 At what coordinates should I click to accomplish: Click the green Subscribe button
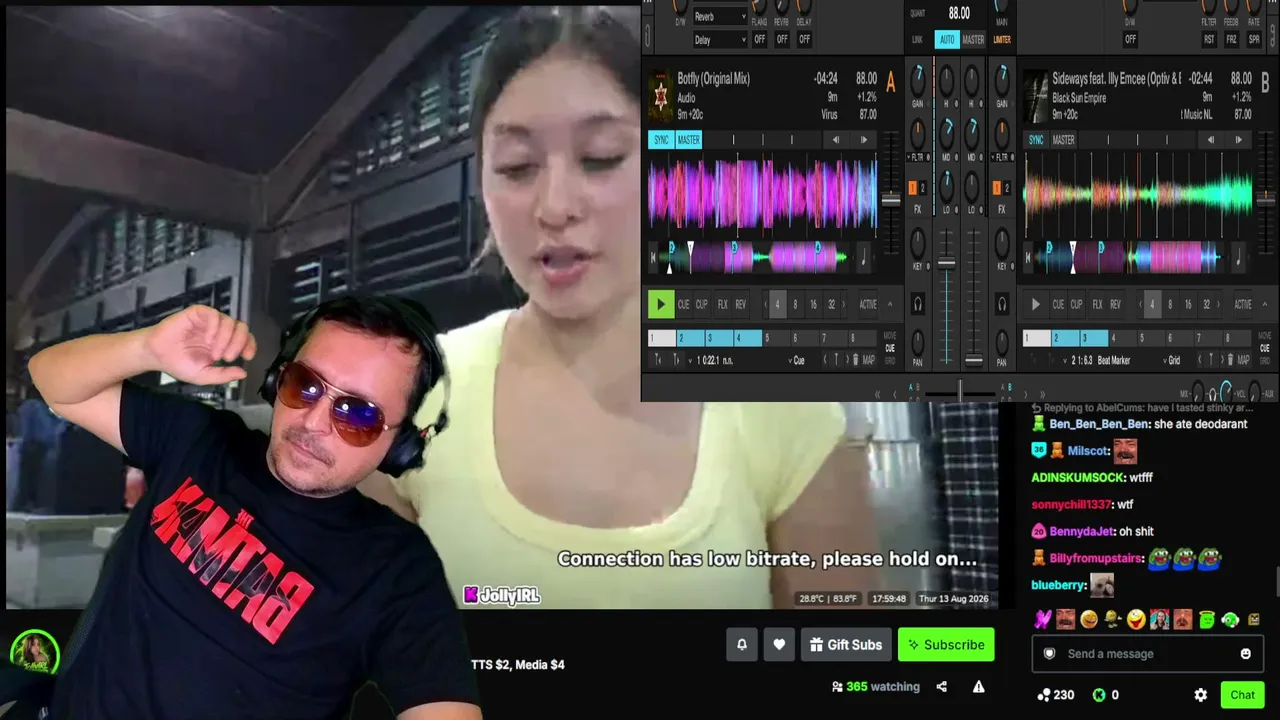[x=946, y=645]
